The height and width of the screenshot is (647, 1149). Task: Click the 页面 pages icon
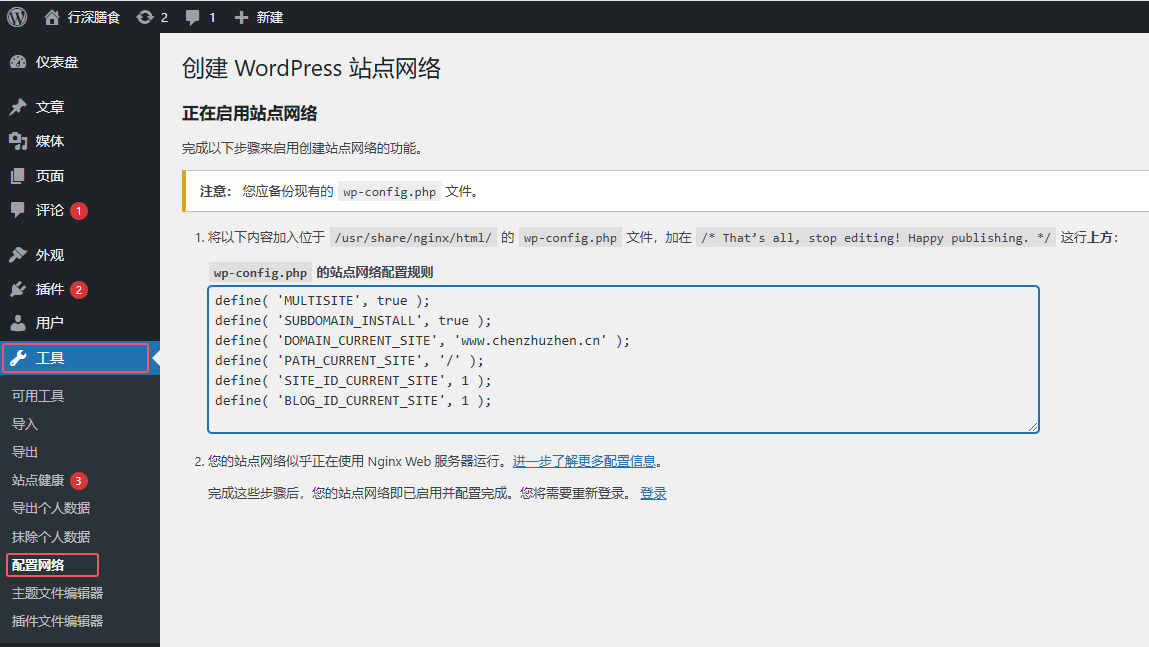18,176
